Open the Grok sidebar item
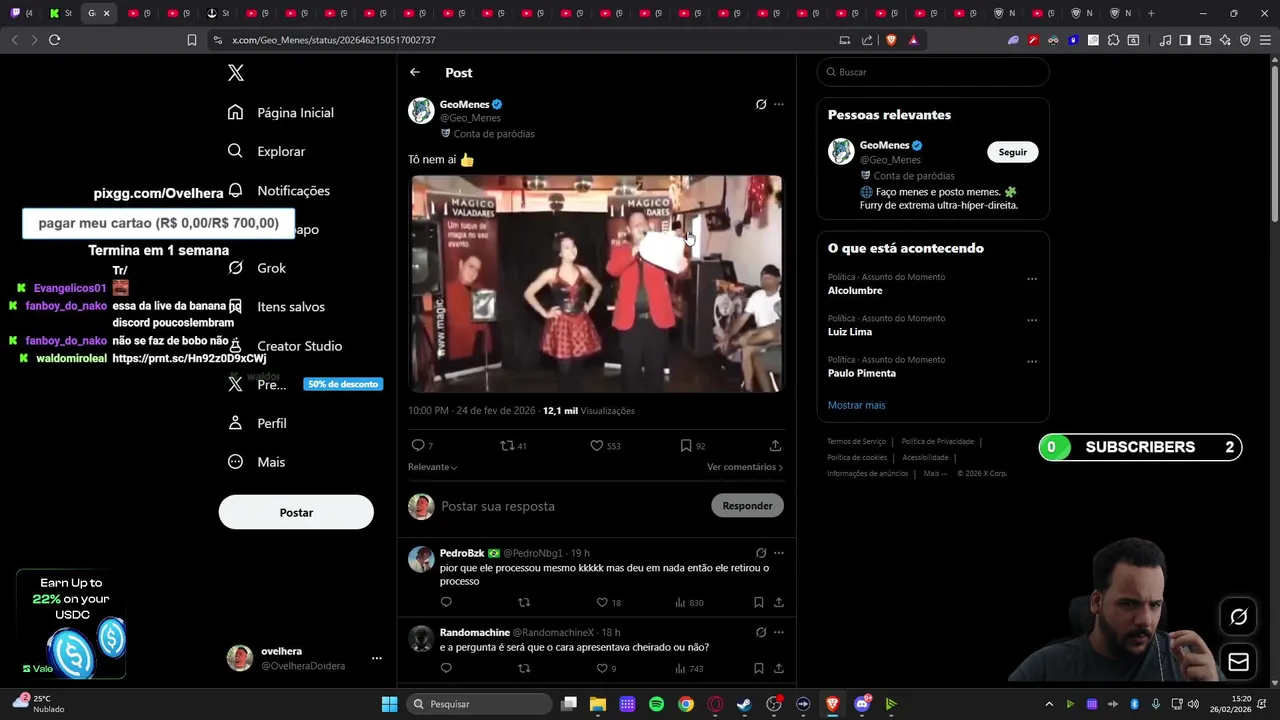Image resolution: width=1280 pixels, height=720 pixels. pyautogui.click(x=257, y=268)
